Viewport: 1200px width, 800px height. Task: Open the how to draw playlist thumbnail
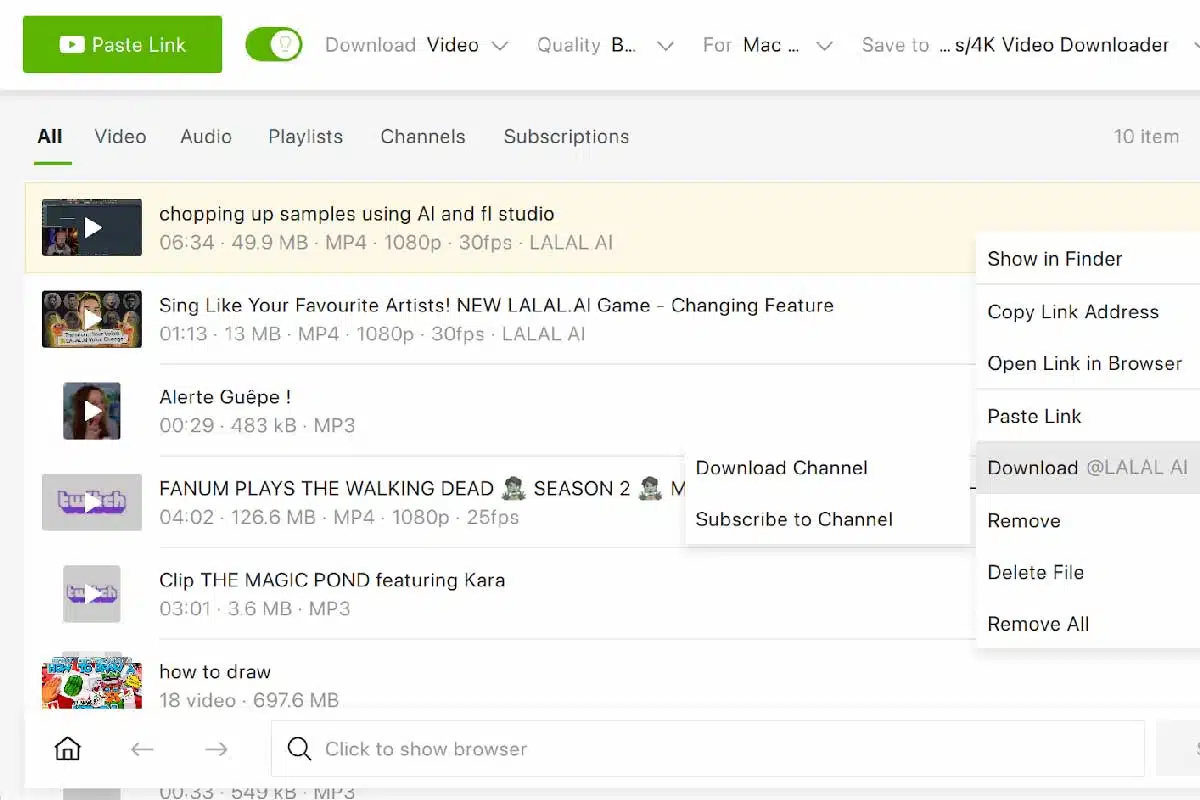[x=92, y=684]
